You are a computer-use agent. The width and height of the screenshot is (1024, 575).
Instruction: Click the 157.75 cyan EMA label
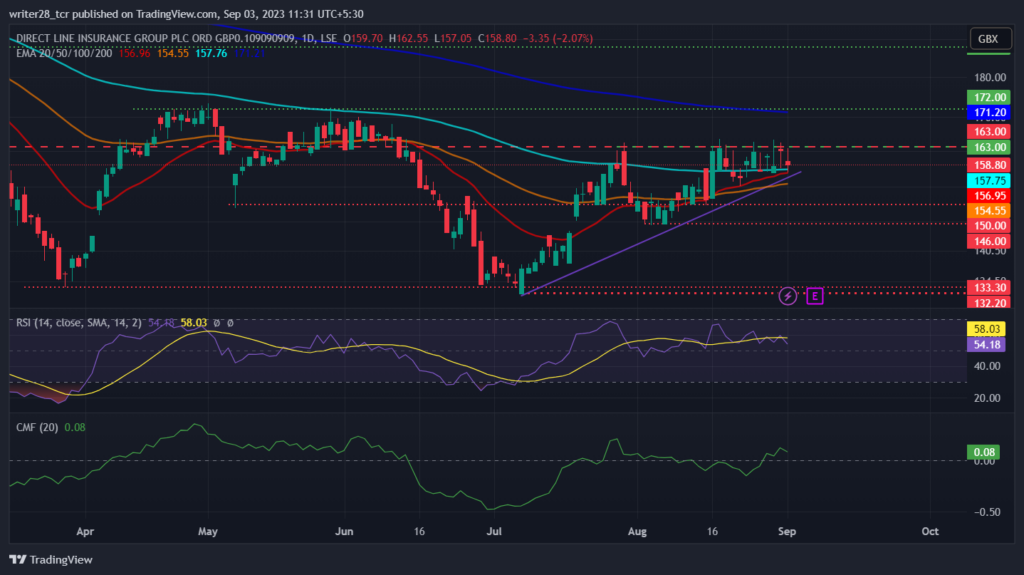(x=989, y=181)
